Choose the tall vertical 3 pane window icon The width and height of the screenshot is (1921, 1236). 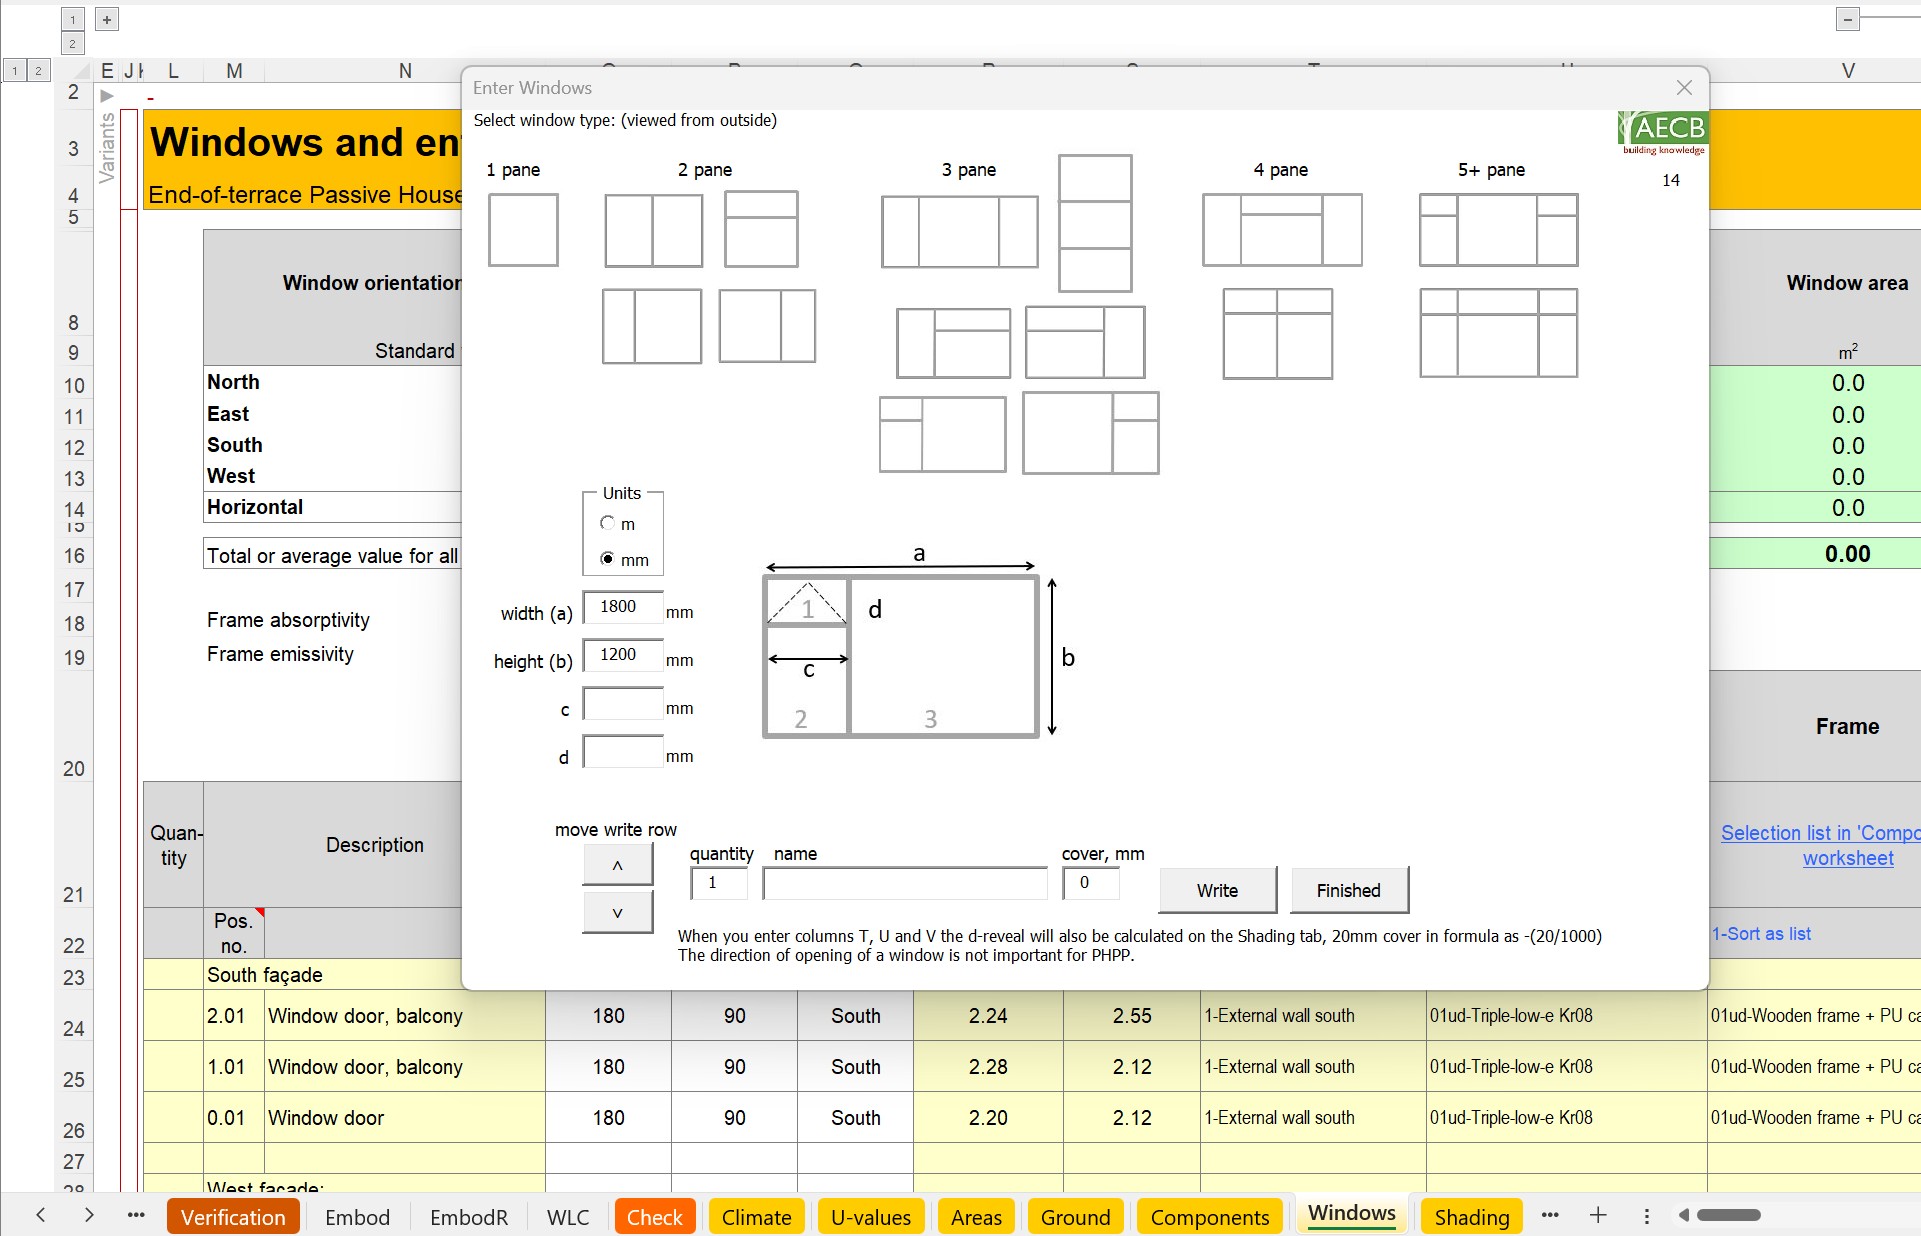(x=1095, y=223)
